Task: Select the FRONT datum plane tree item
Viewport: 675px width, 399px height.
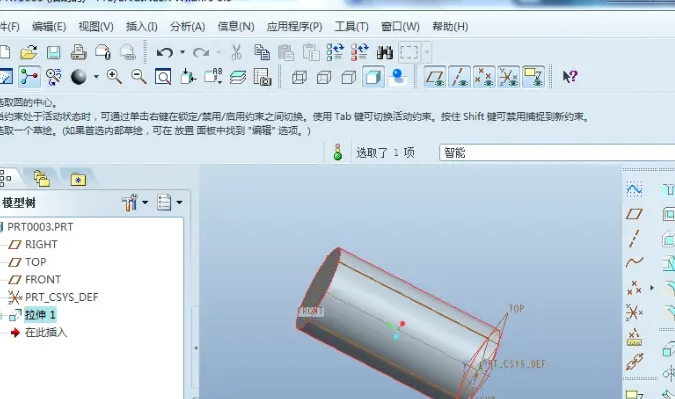Action: 43,280
